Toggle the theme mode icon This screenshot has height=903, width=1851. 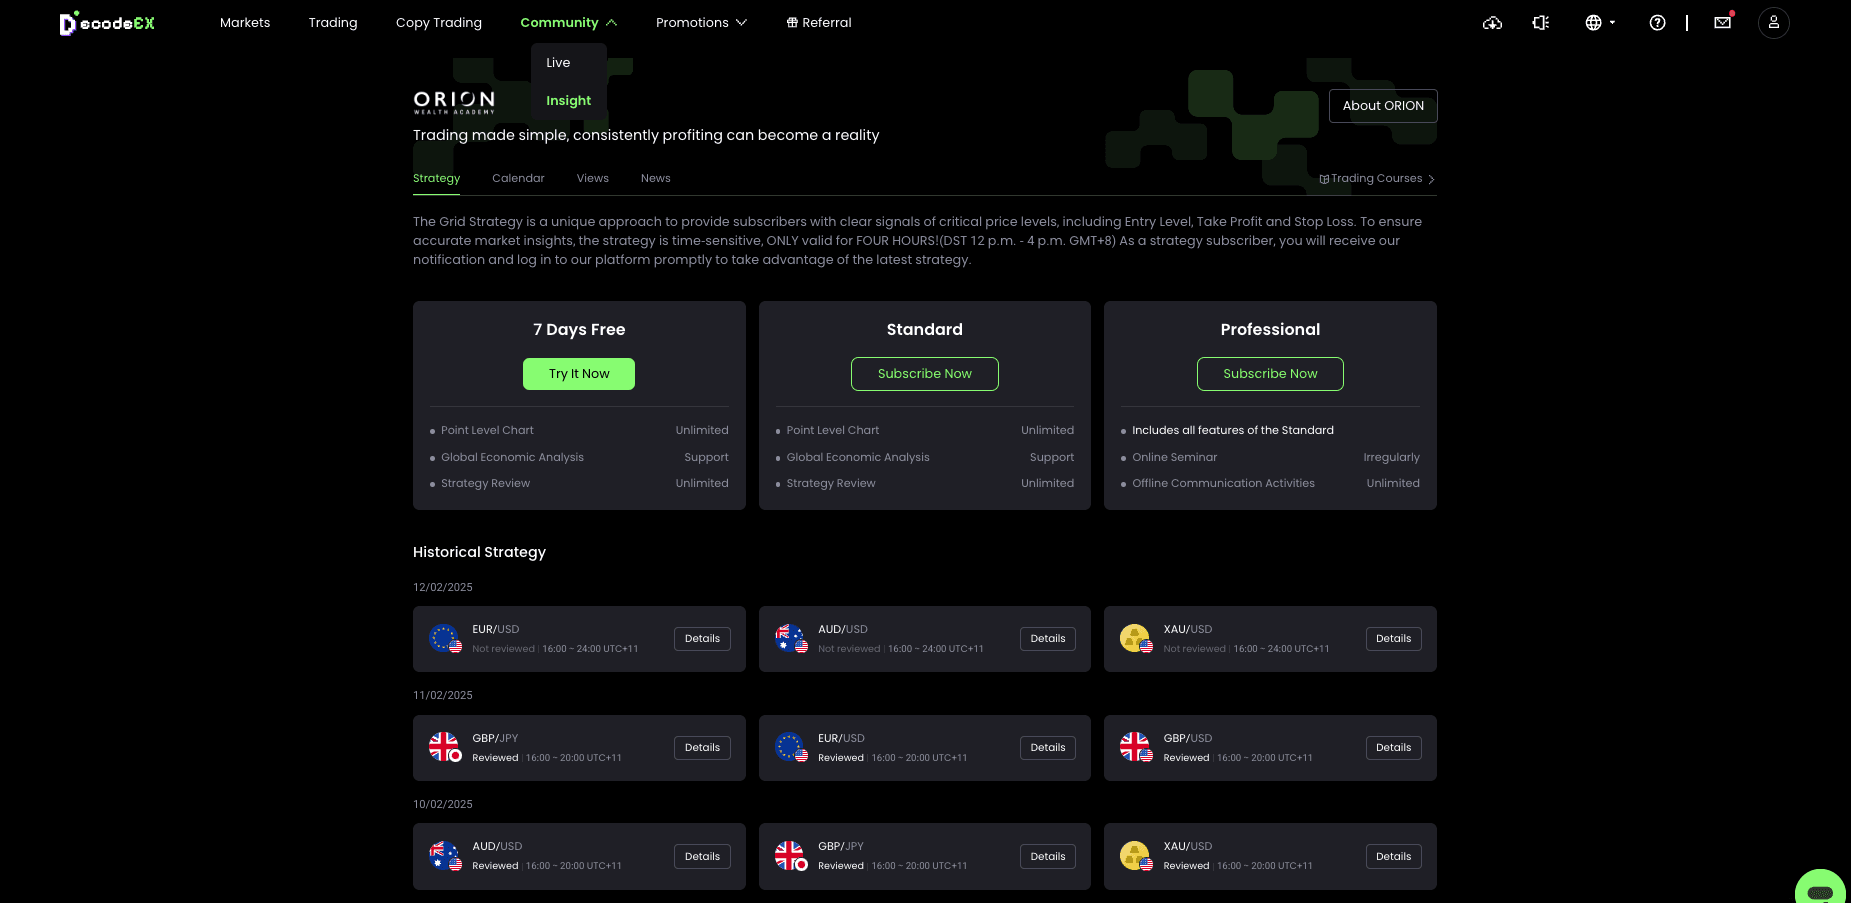pyautogui.click(x=1541, y=23)
